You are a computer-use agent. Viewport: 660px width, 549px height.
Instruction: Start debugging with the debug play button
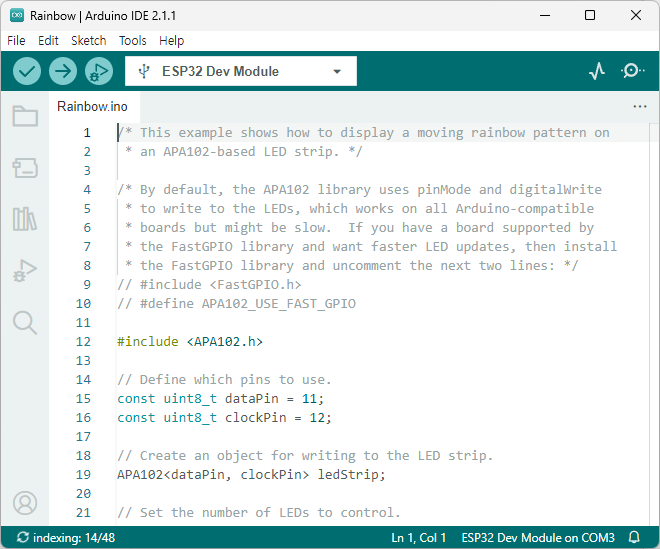(99, 71)
